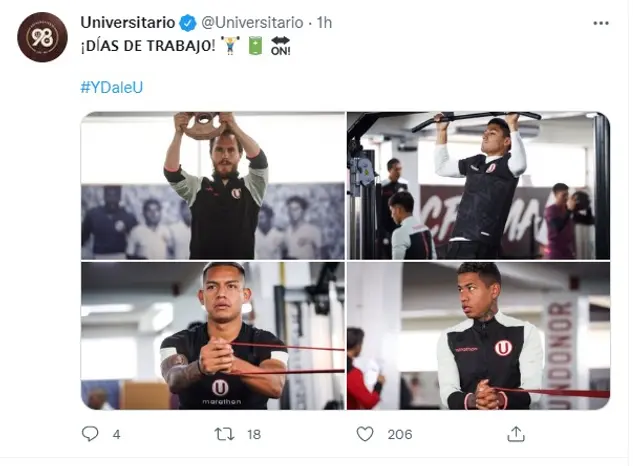Image resolution: width=640 pixels, height=466 pixels.
Task: Click the 206 likes count
Action: (x=400, y=434)
